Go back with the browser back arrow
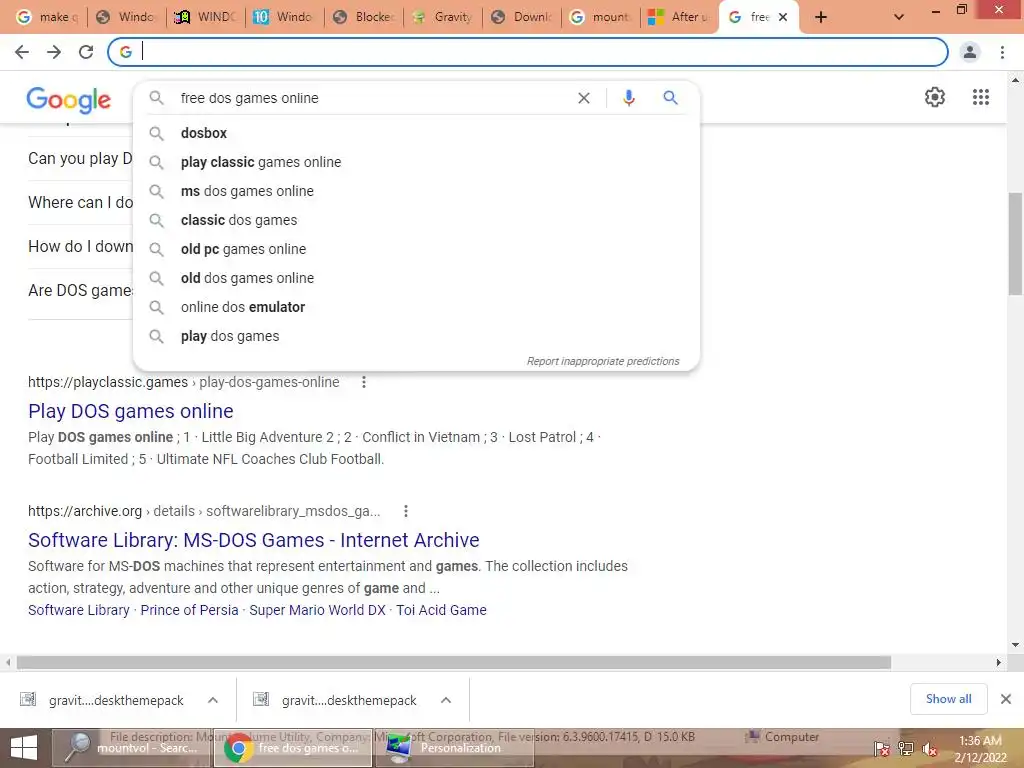The width and height of the screenshot is (1024, 768). click(x=22, y=52)
